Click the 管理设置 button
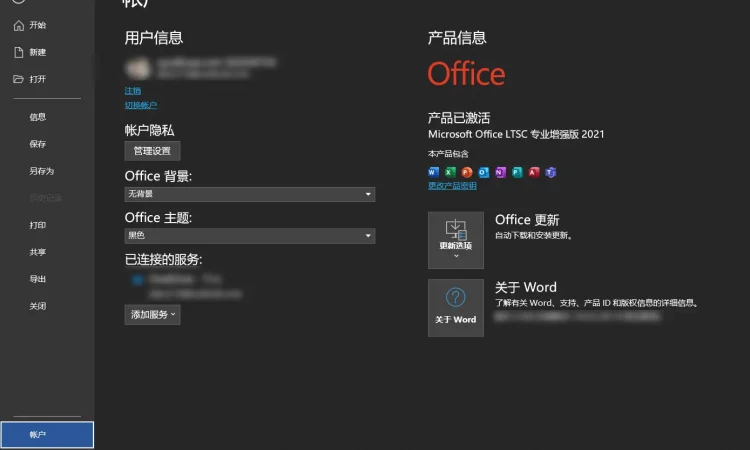The height and width of the screenshot is (450, 750). [152, 151]
